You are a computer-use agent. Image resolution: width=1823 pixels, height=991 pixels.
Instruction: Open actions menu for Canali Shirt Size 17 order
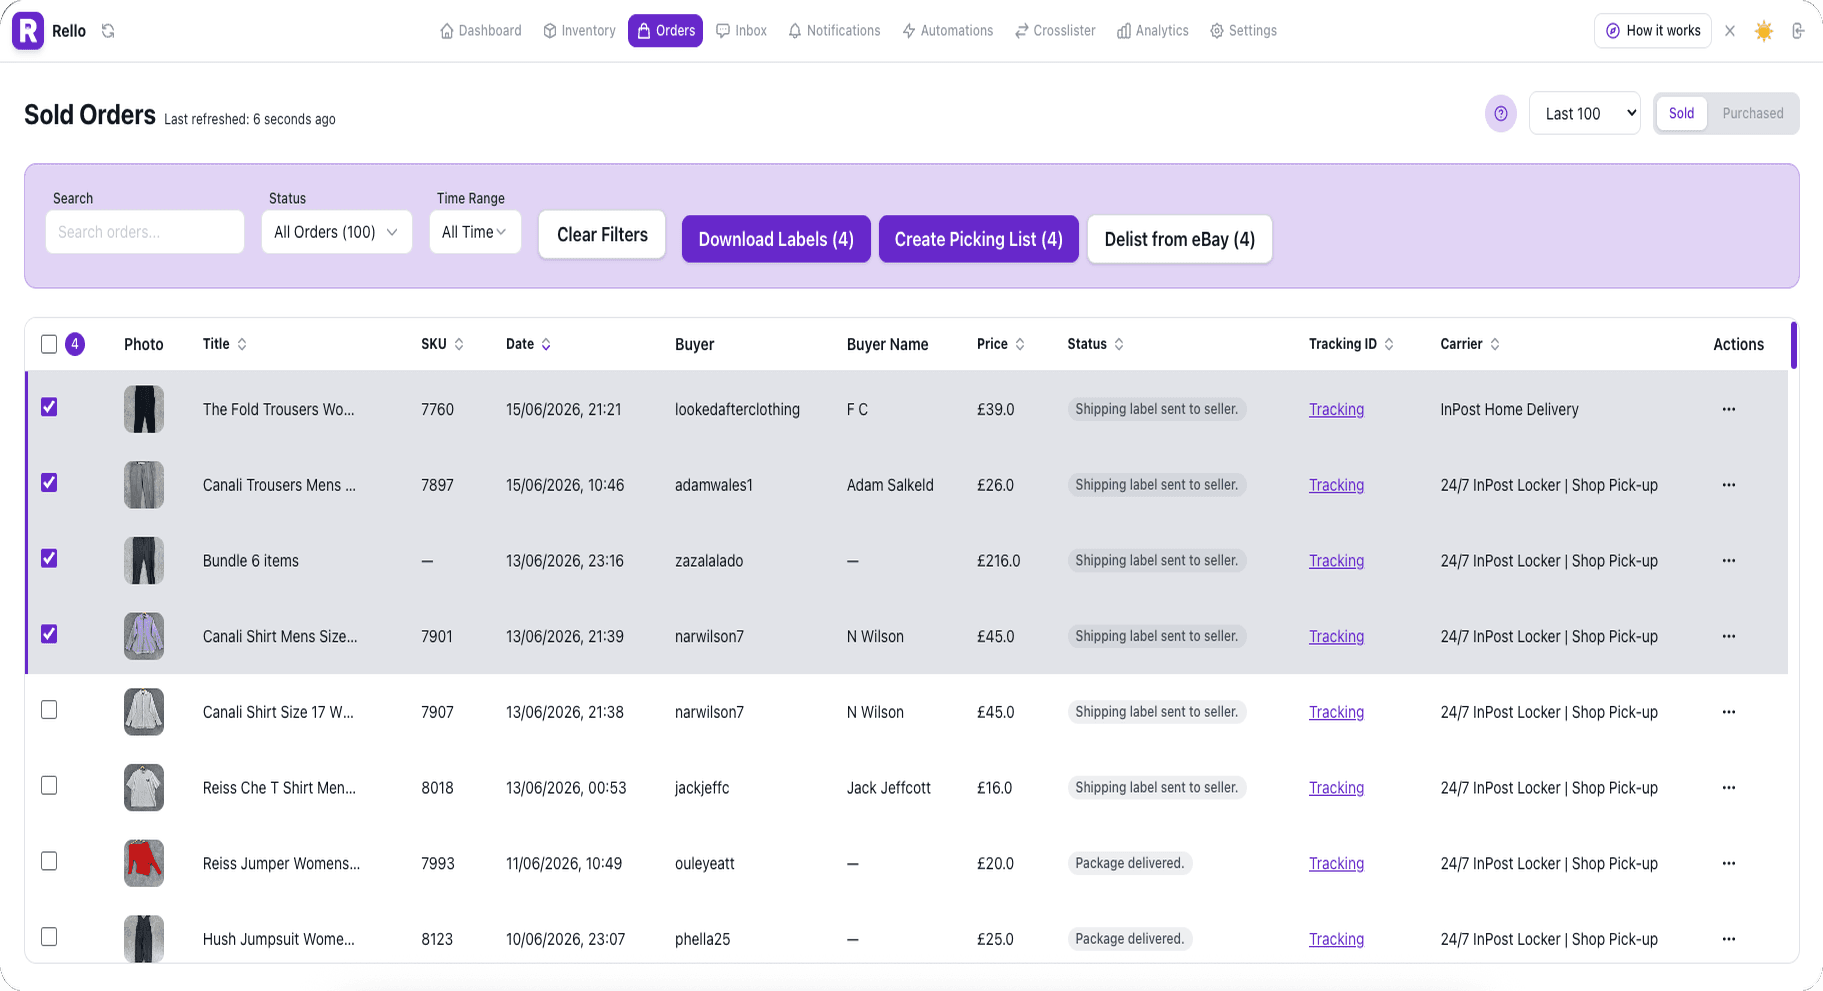pyautogui.click(x=1729, y=712)
